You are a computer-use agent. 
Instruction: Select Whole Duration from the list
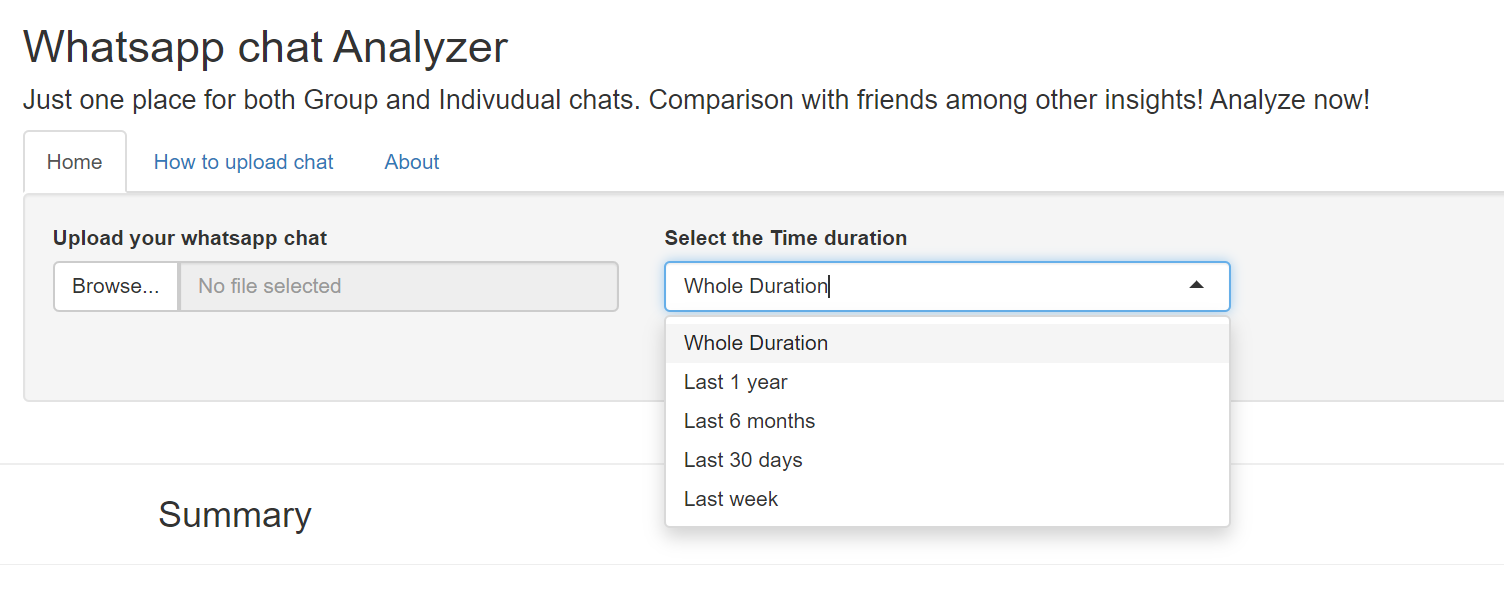click(x=756, y=343)
